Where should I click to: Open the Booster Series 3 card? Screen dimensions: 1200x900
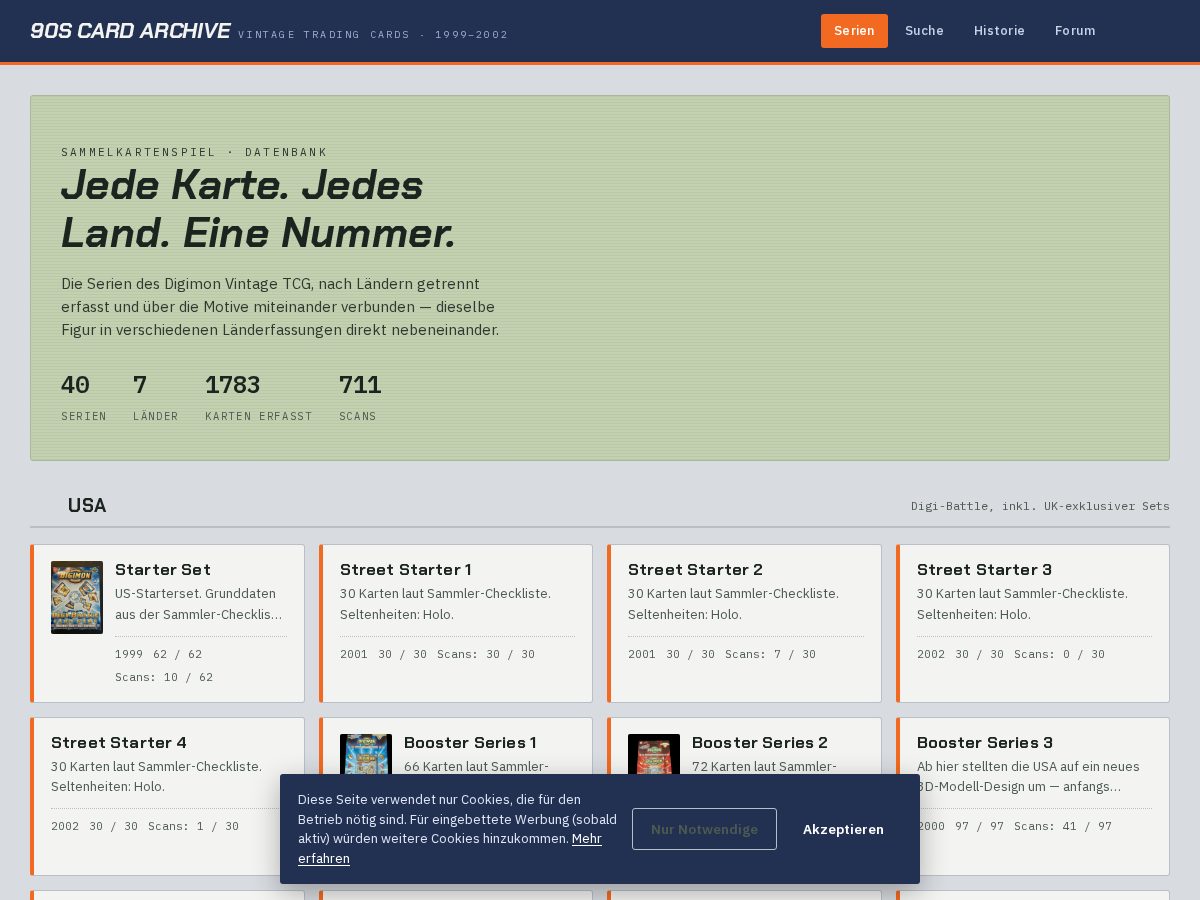coord(1033,796)
